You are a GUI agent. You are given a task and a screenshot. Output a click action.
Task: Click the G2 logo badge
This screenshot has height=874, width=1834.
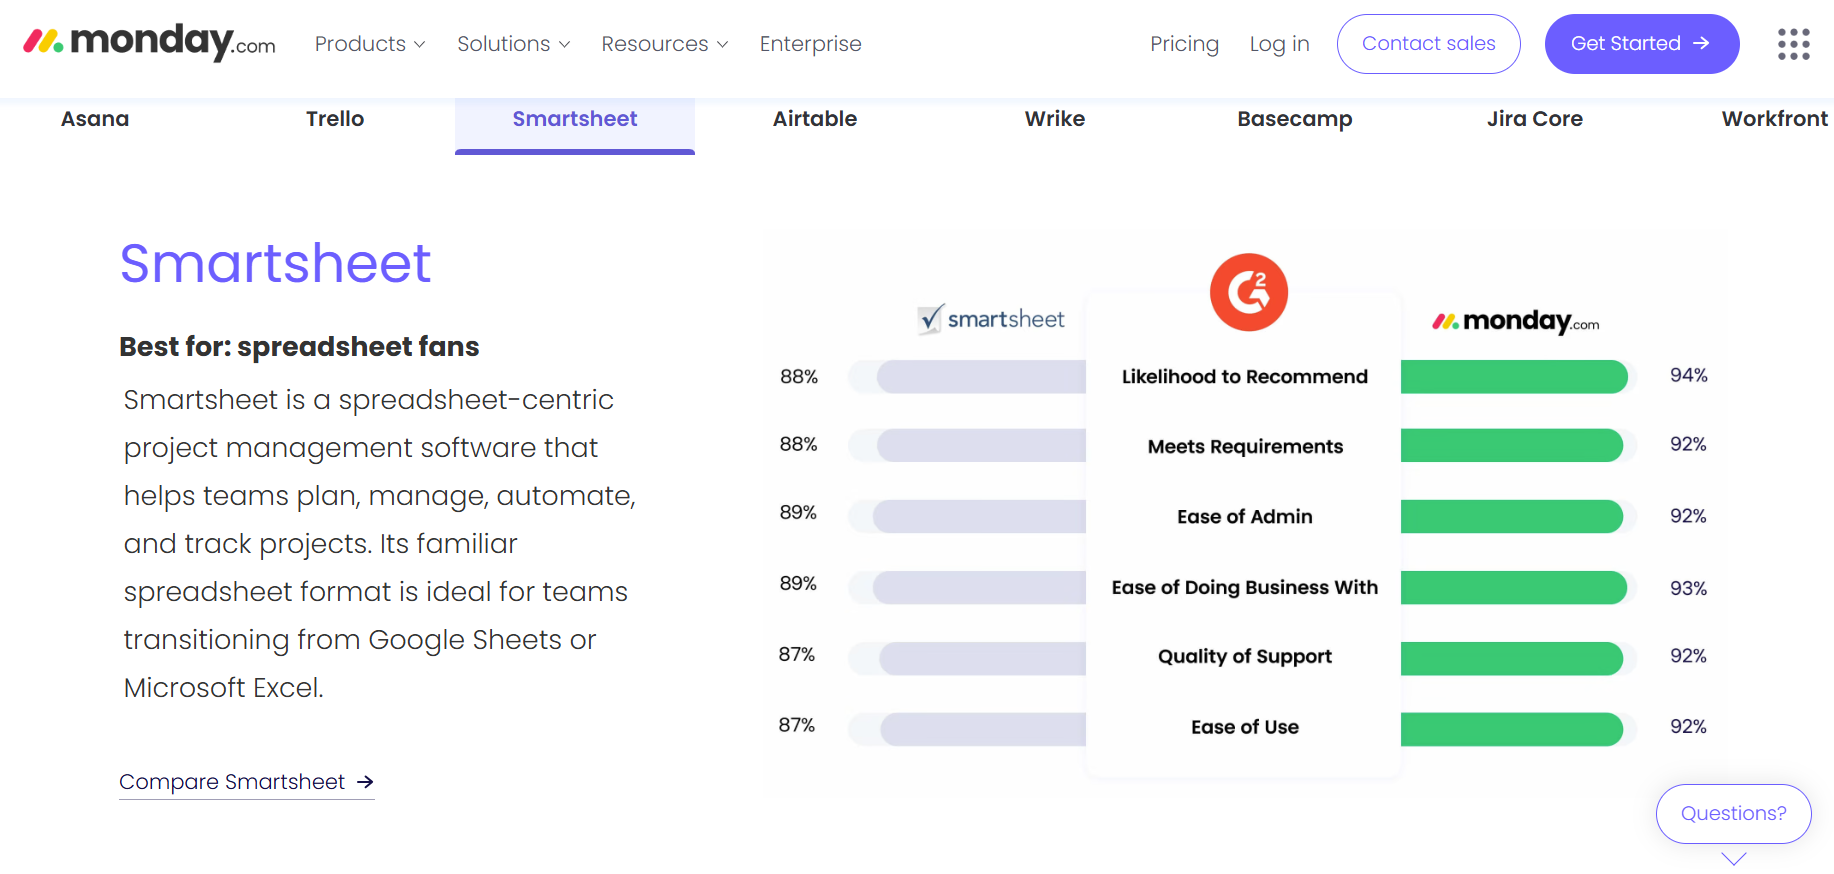pos(1248,292)
